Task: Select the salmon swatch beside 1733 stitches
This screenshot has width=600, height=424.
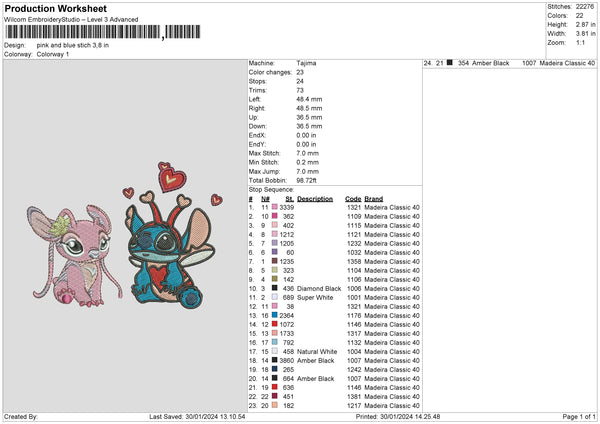Action: click(x=274, y=333)
